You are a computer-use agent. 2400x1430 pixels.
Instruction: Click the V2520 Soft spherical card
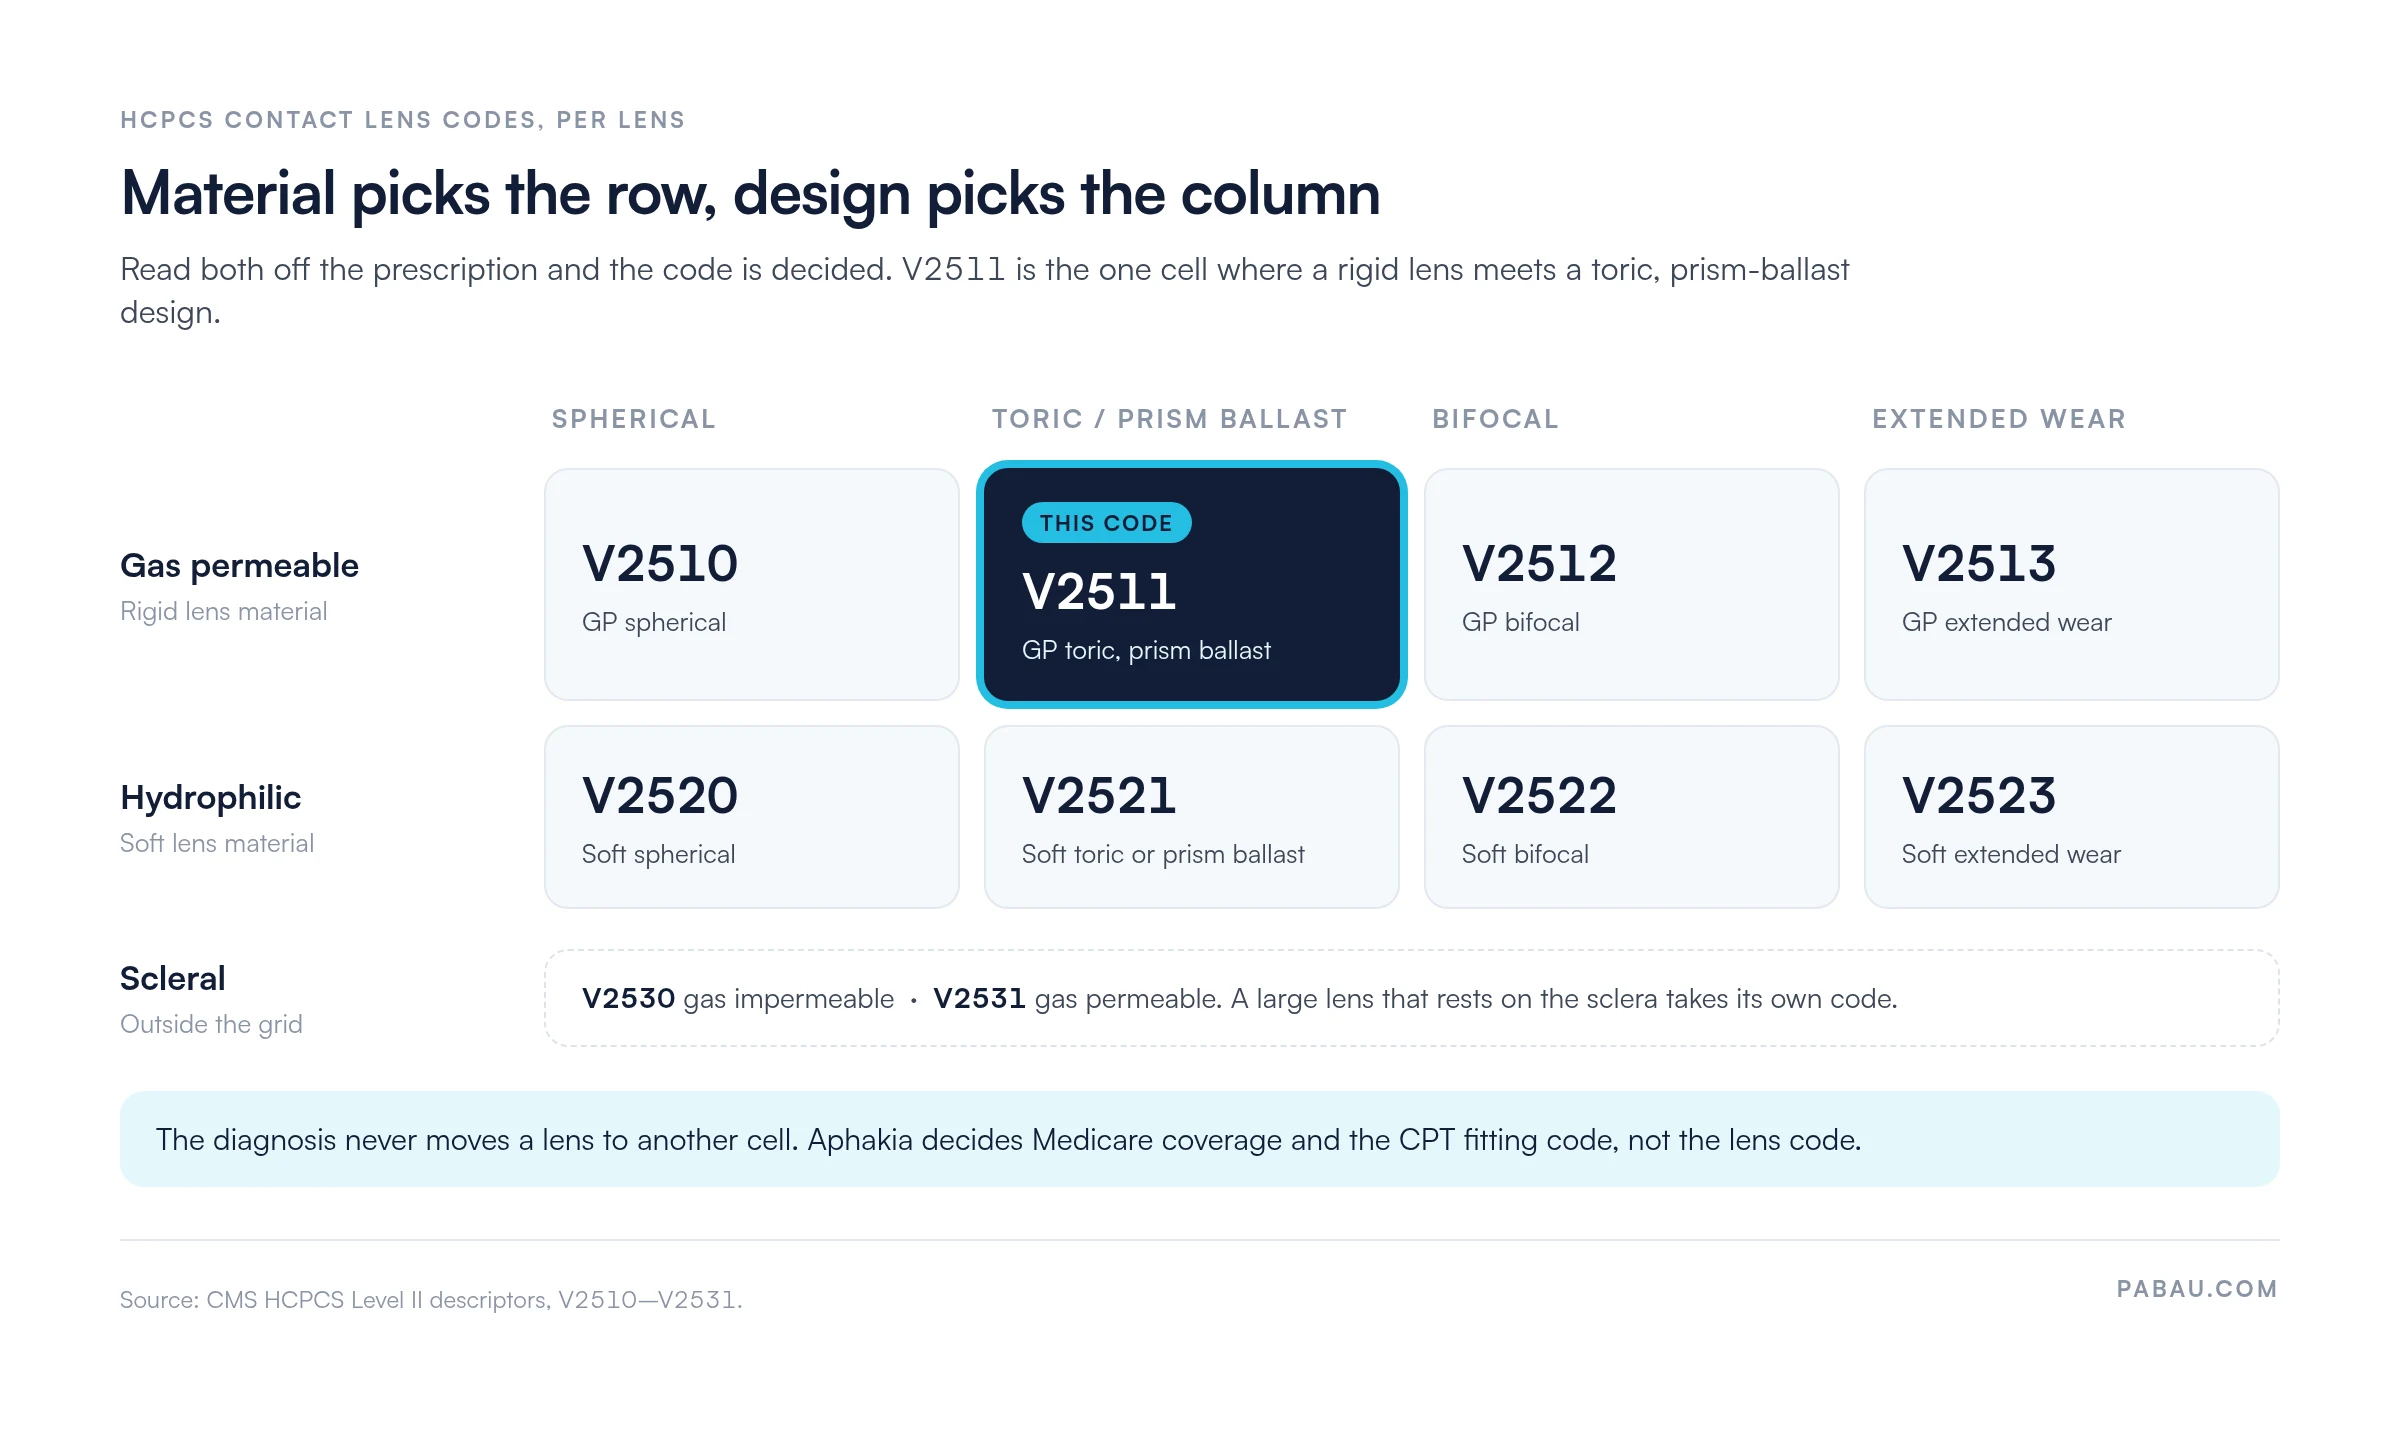click(752, 817)
